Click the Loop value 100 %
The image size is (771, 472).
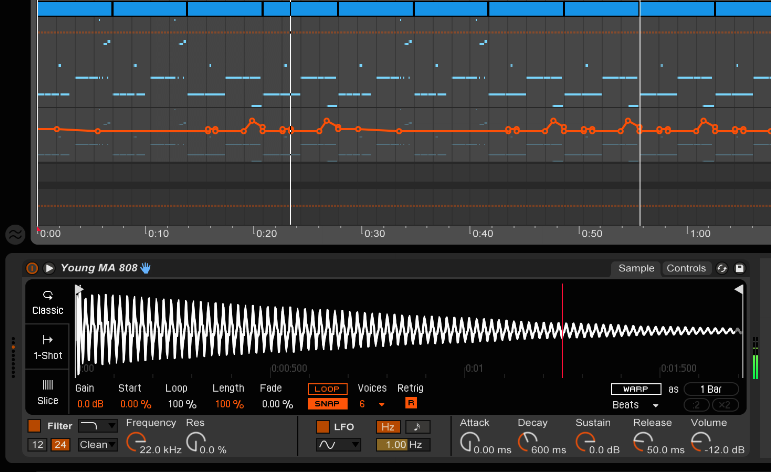tap(182, 404)
